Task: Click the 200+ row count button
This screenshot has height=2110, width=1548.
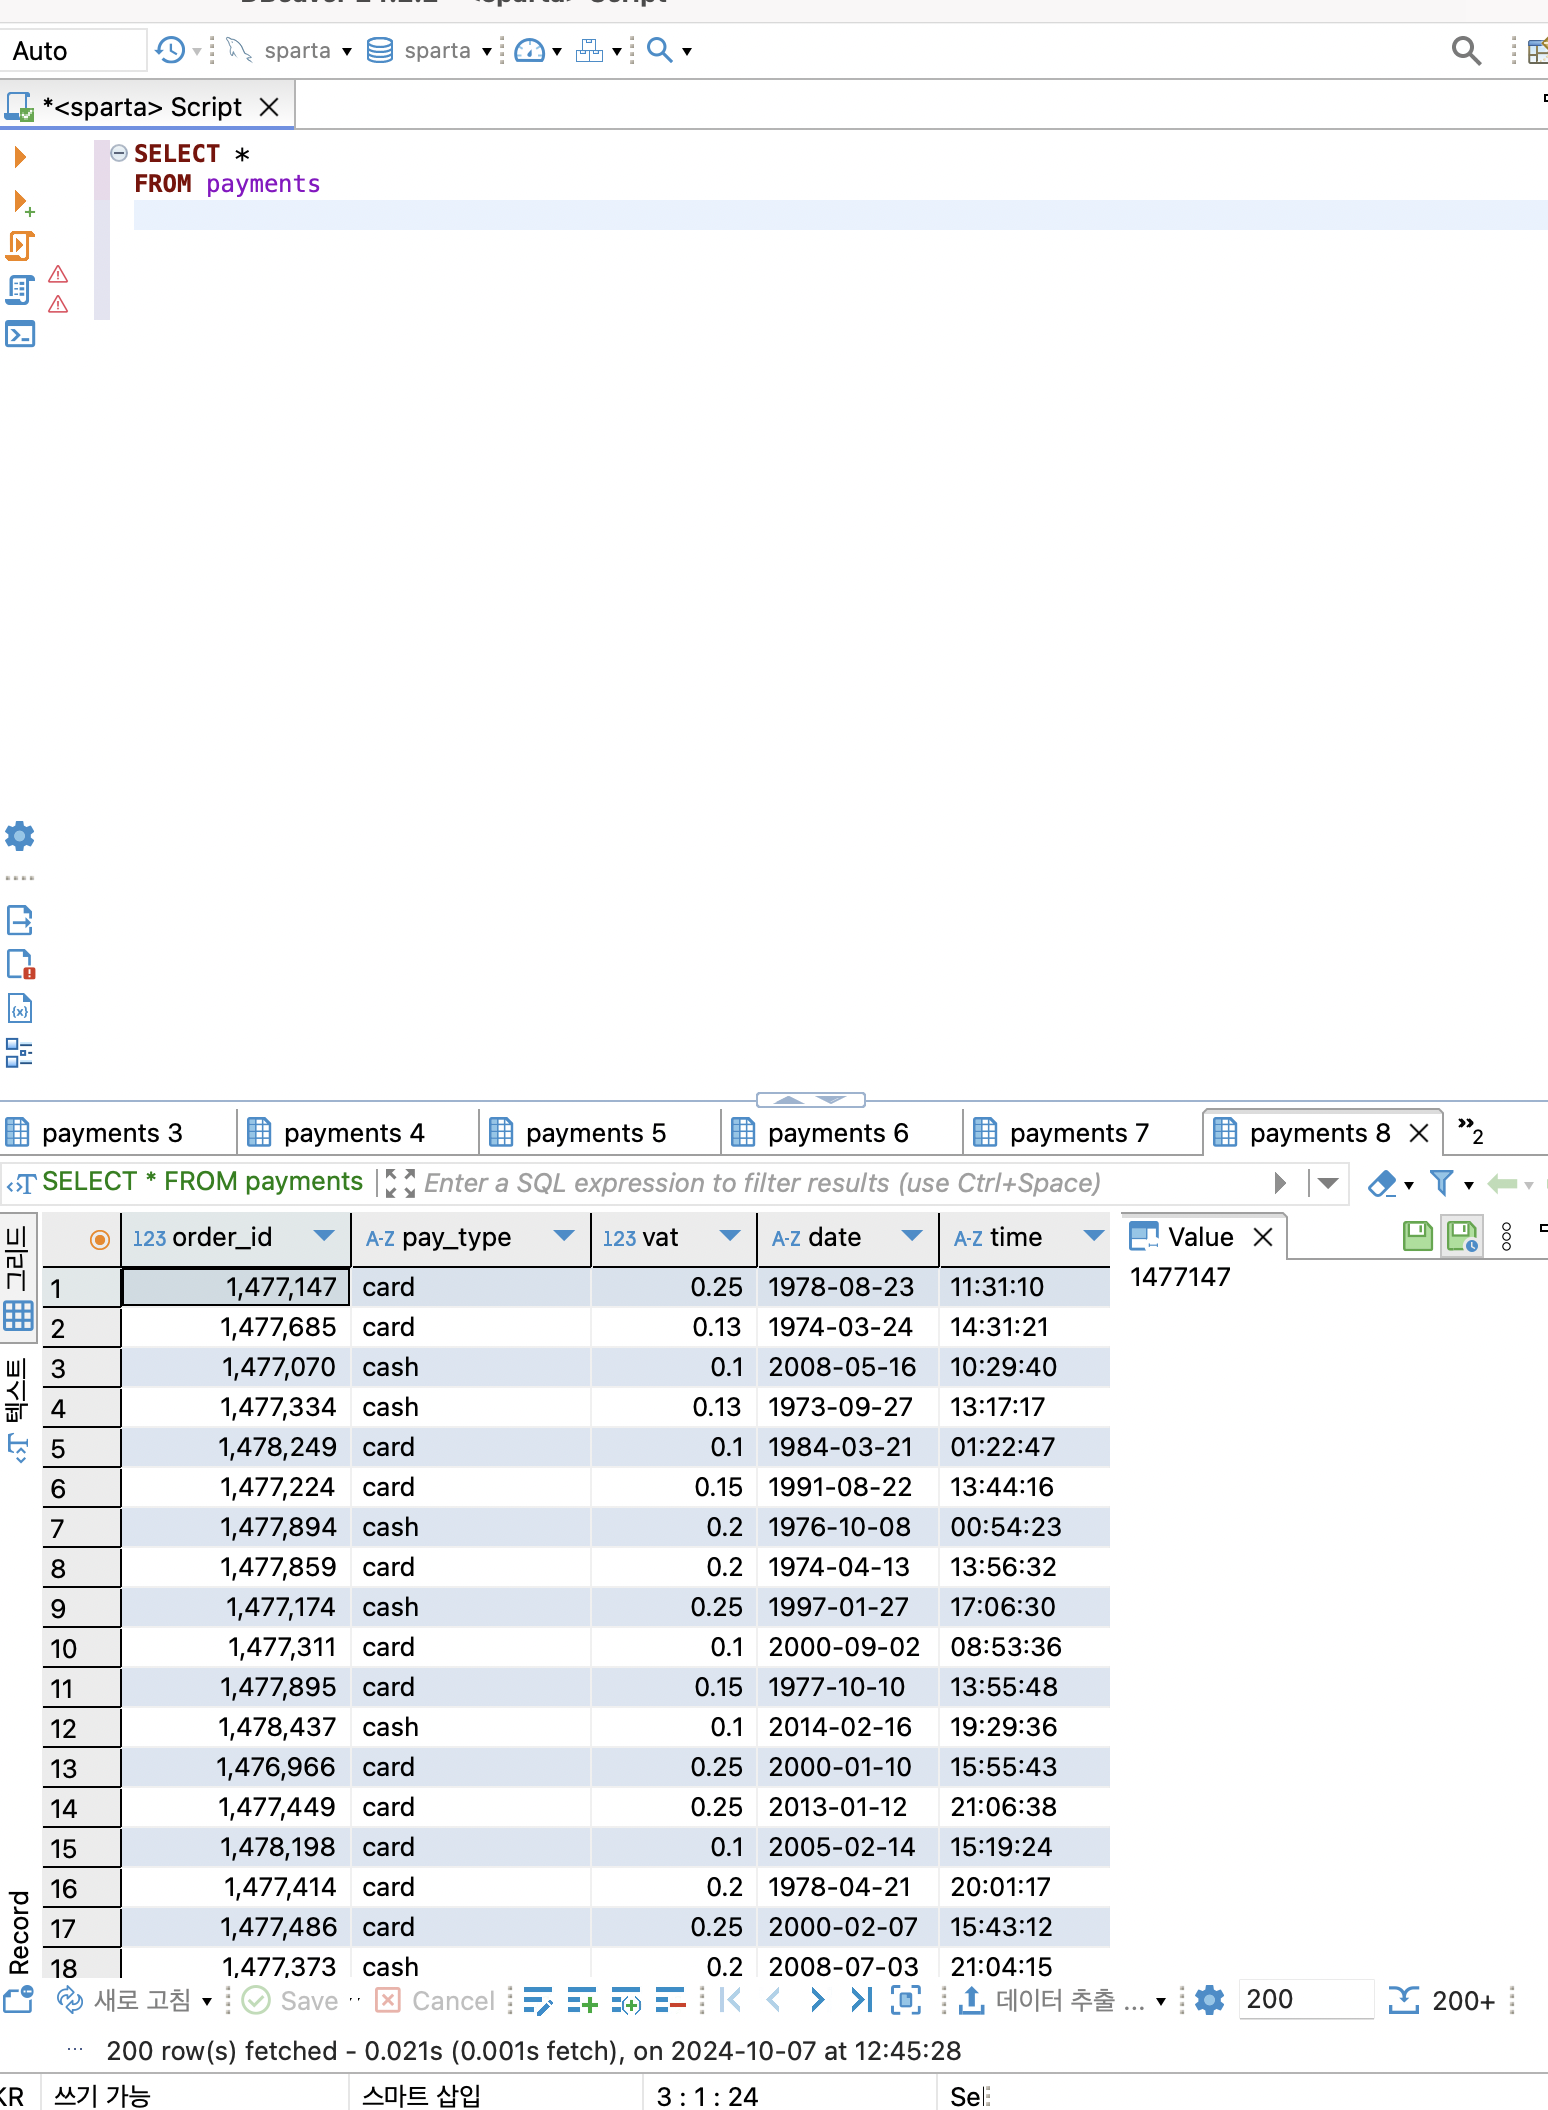Action: click(x=1441, y=2000)
